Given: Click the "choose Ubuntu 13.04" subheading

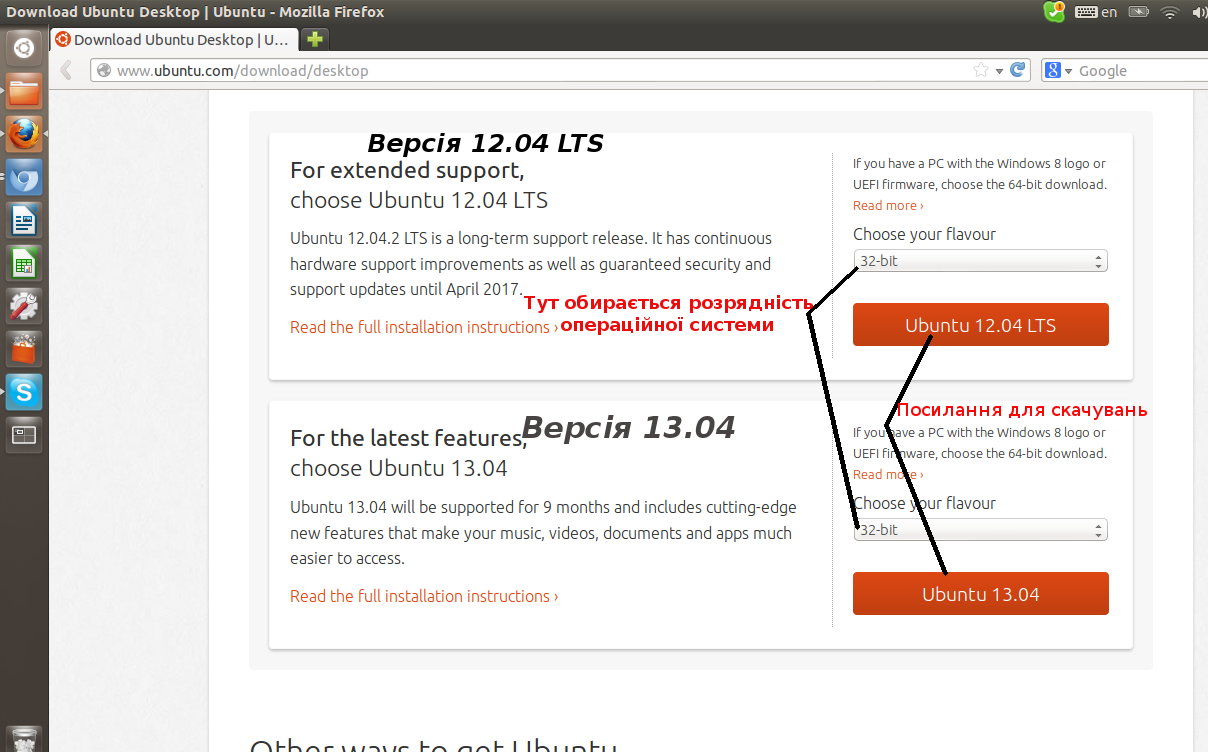Looking at the screenshot, I should 399,468.
